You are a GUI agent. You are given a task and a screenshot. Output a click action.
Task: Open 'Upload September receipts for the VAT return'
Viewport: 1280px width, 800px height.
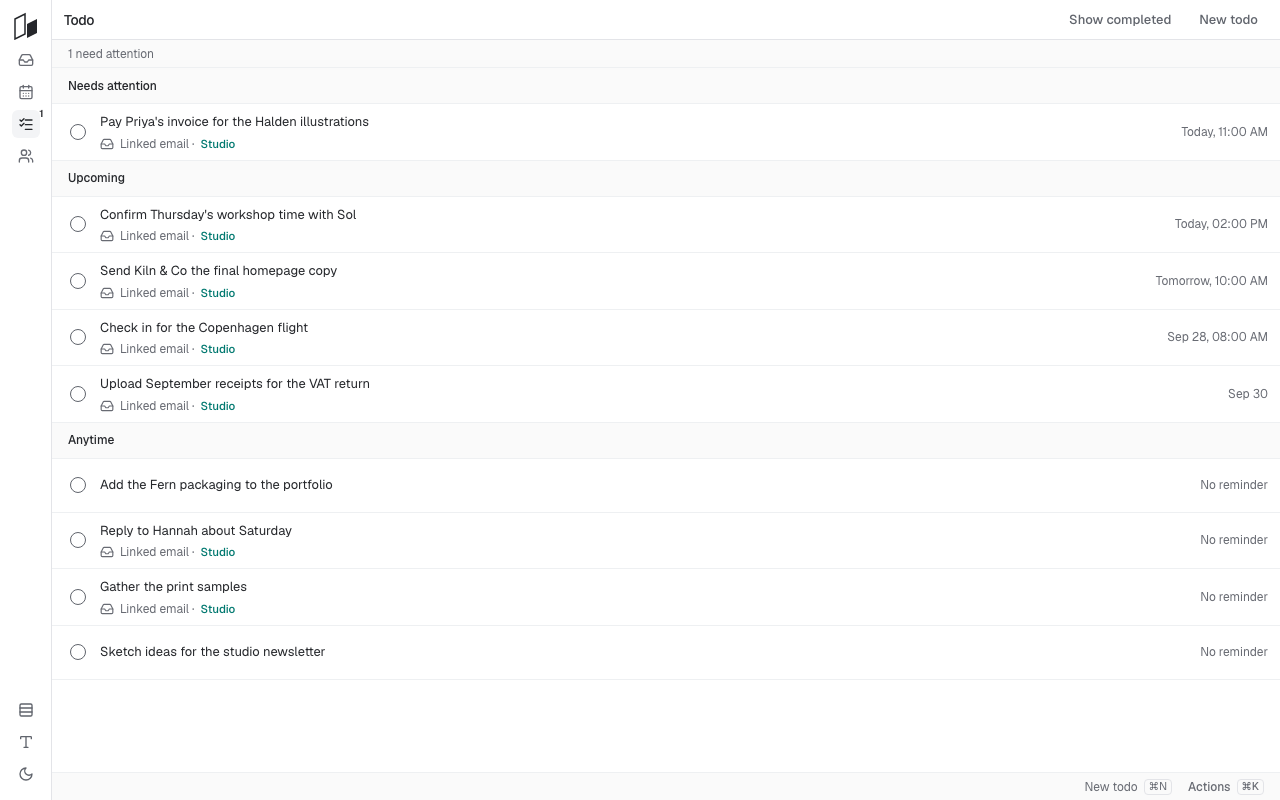(x=235, y=384)
